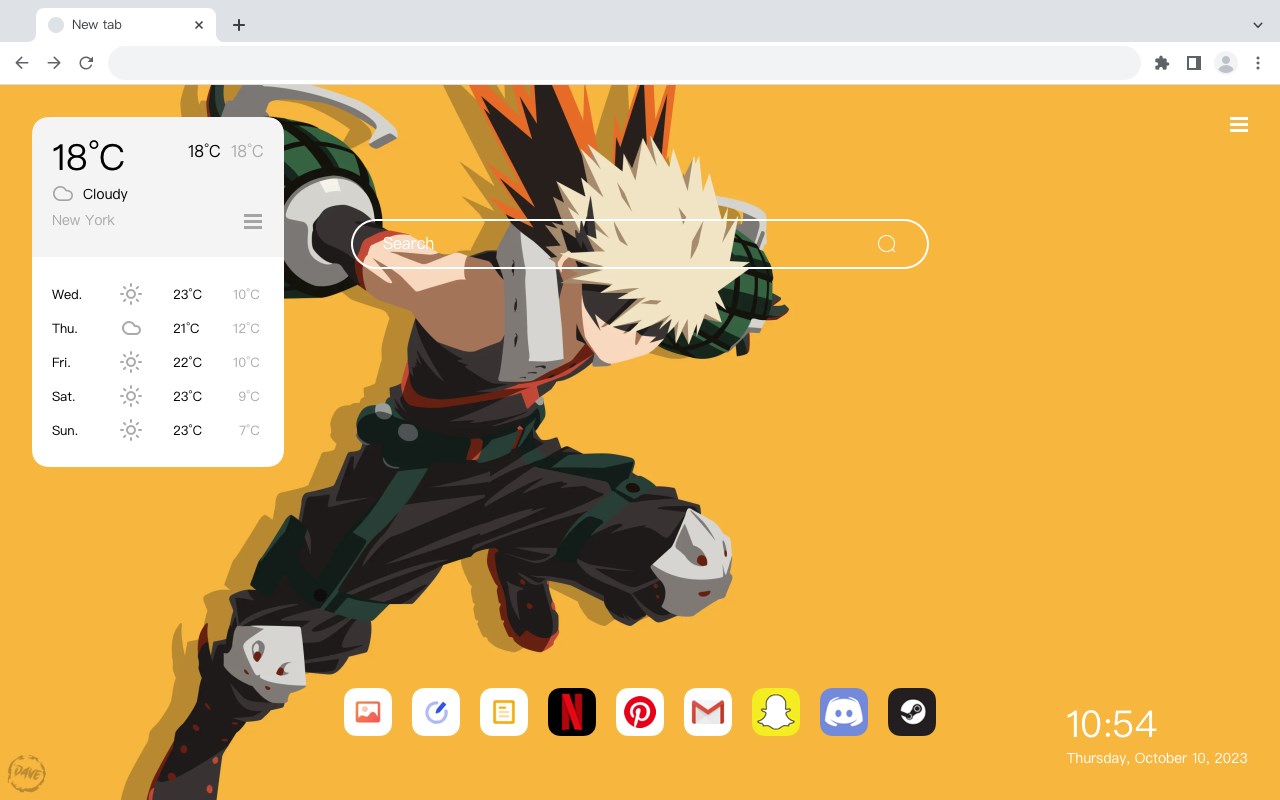Close the New tab tab
Viewport: 1280px width, 800px height.
[x=200, y=25]
